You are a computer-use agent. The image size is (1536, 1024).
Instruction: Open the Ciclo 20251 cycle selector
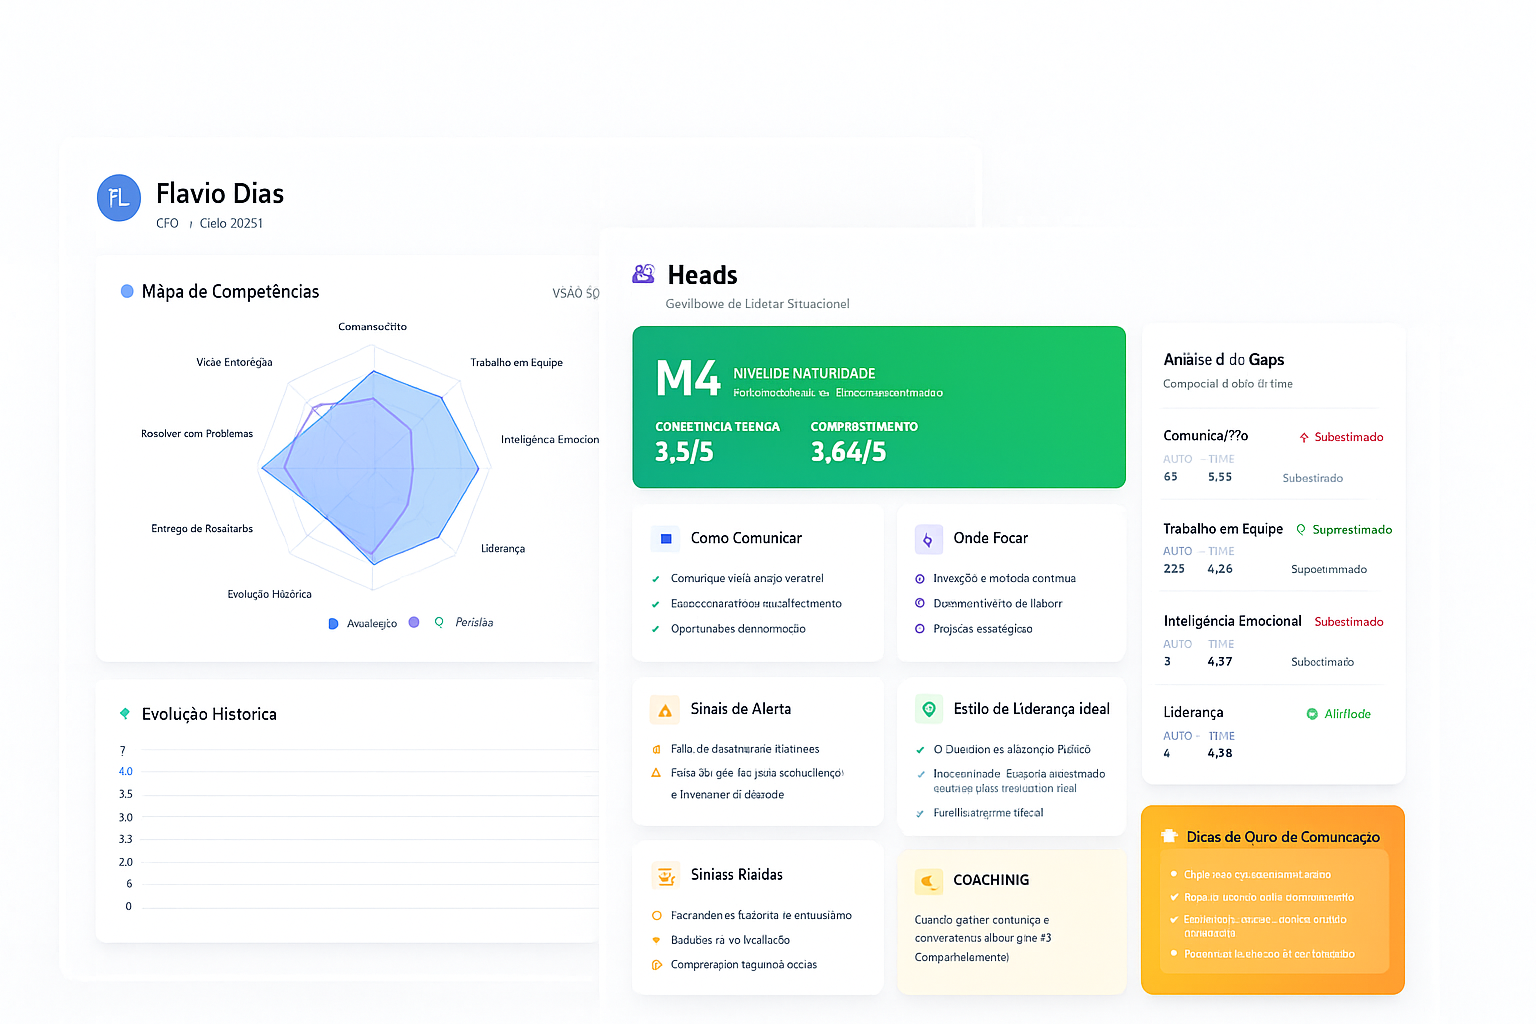231,222
